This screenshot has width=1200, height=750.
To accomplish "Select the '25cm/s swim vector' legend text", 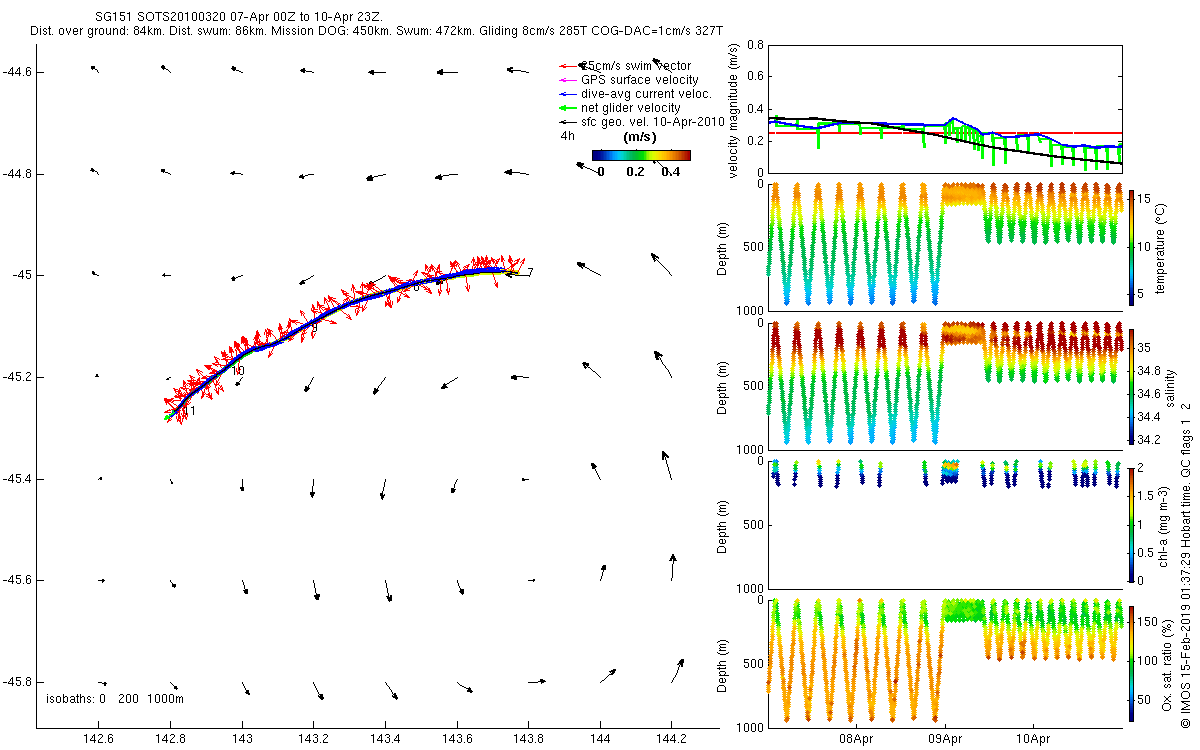I will click(637, 66).
